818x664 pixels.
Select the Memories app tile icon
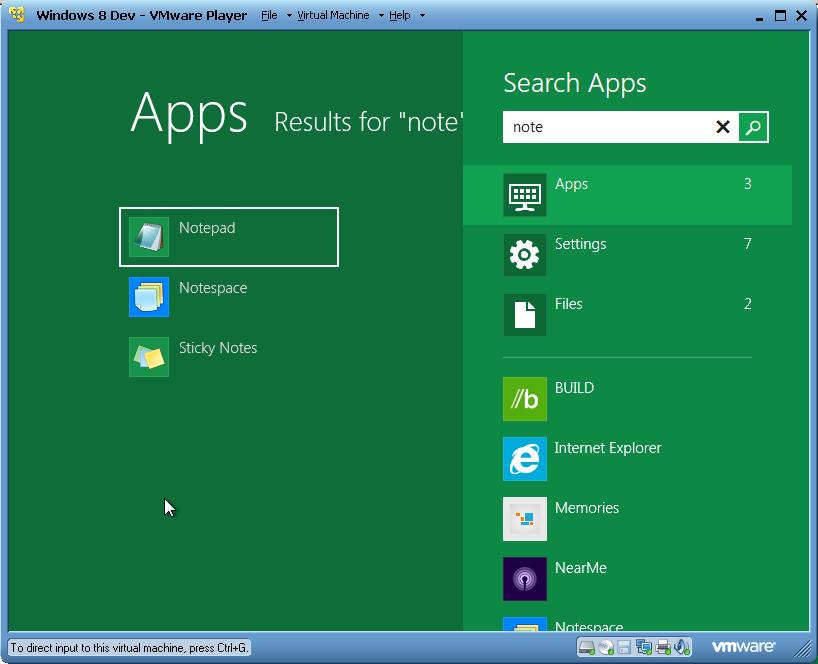(x=525, y=519)
